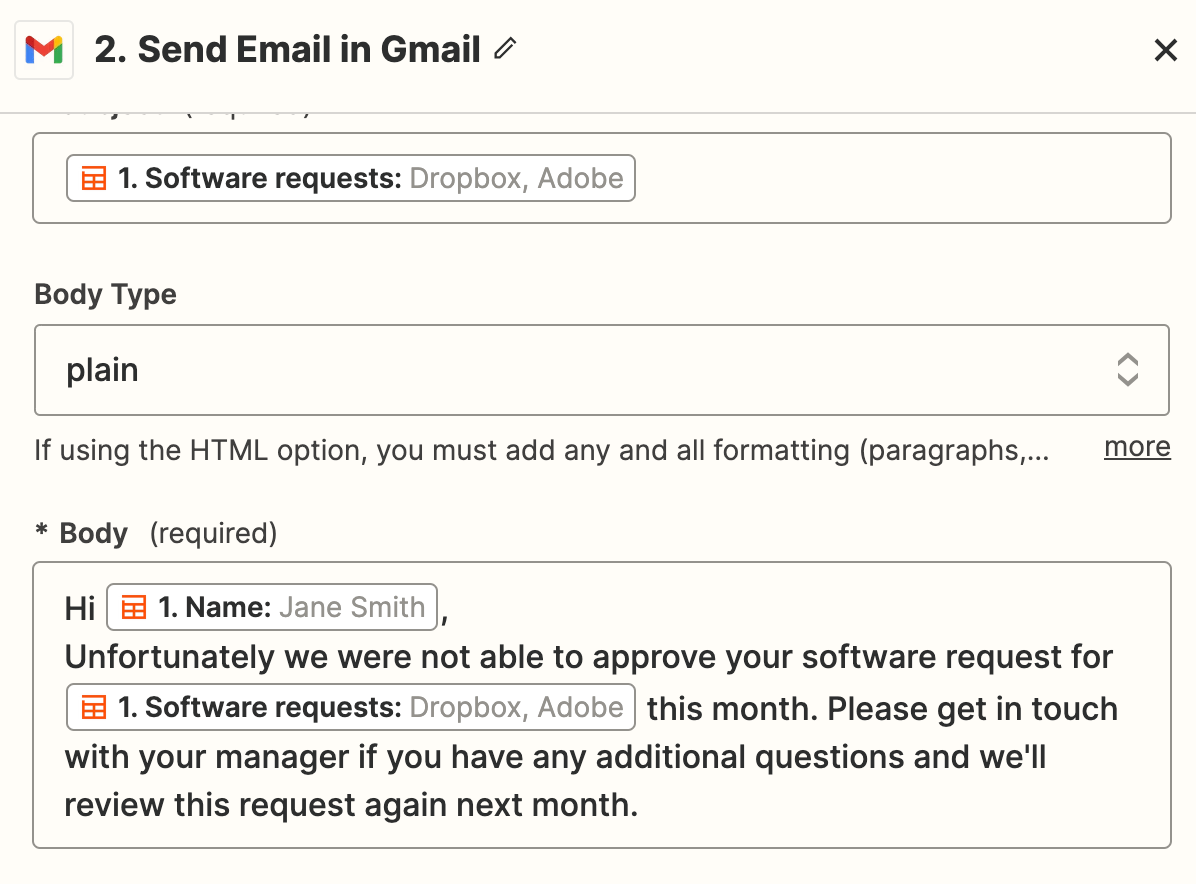Select the Software requests pill in Body text
This screenshot has height=884, width=1196.
(x=350, y=708)
